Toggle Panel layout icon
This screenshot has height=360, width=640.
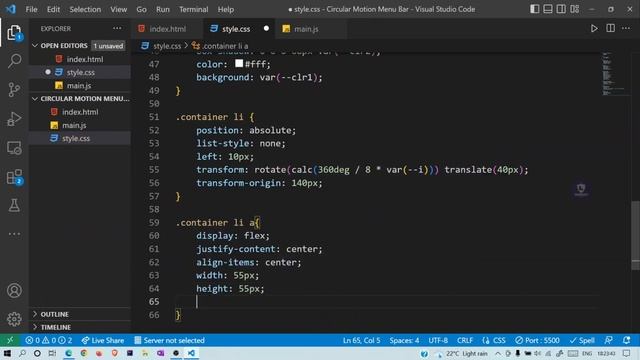click(x=548, y=9)
